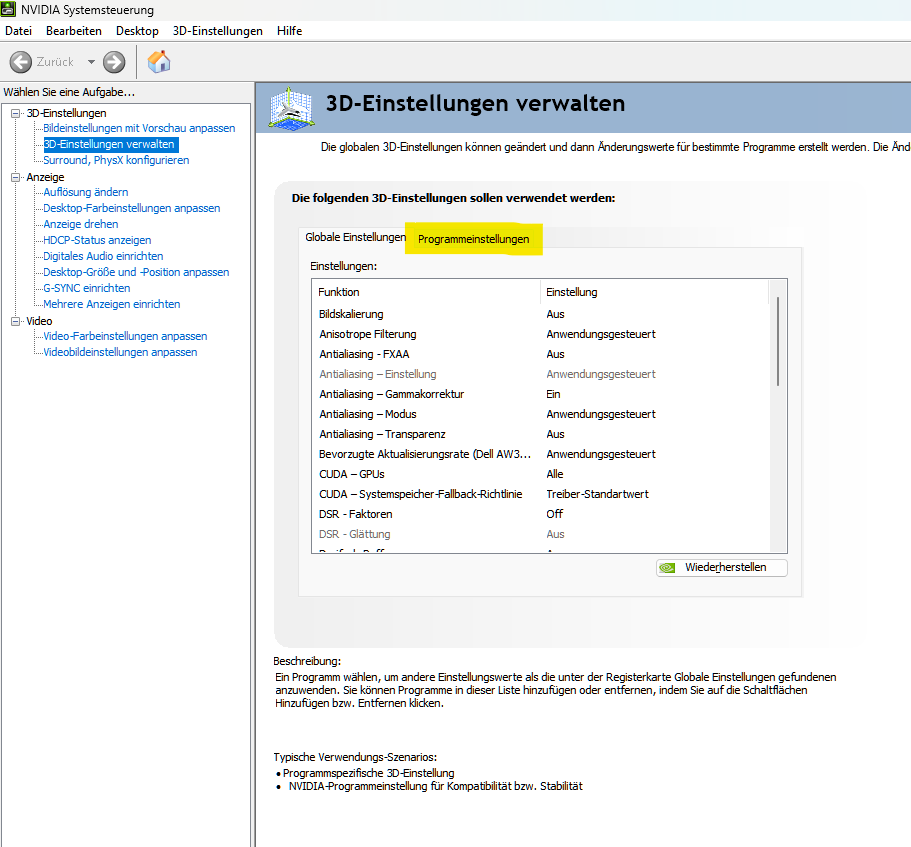Select 3D-Einstellungen verwalten in tree
This screenshot has width=911, height=847.
pyautogui.click(x=109, y=144)
